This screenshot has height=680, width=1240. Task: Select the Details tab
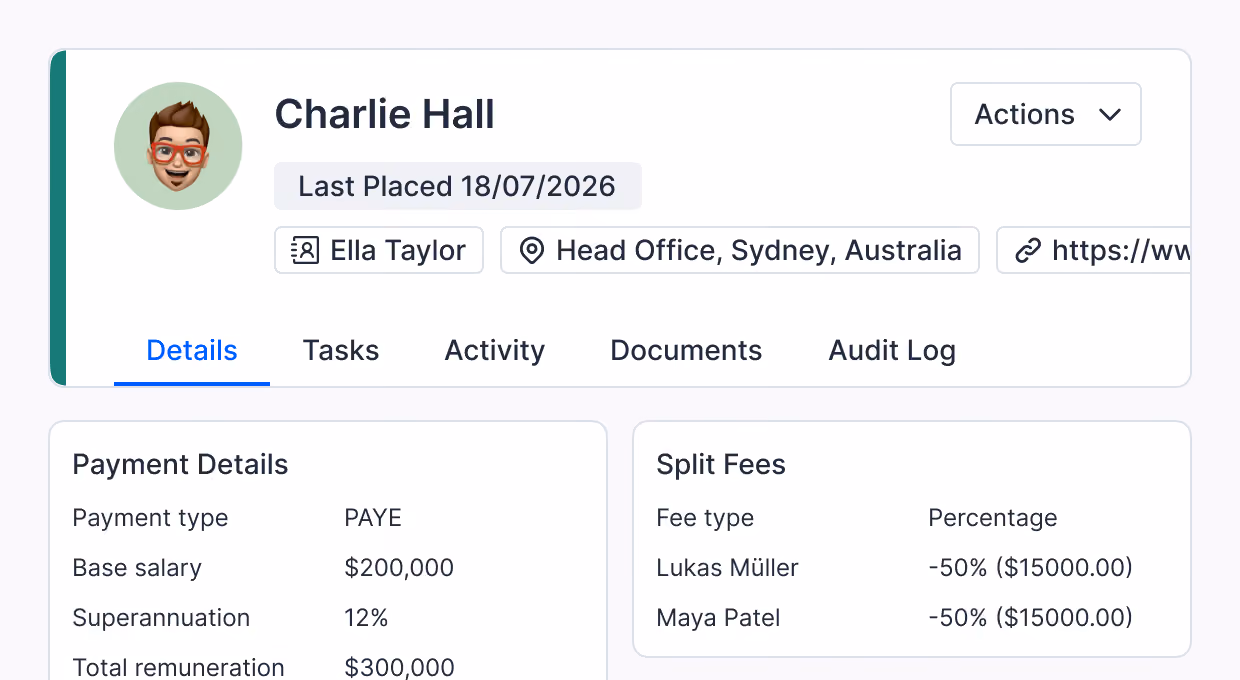coord(192,351)
